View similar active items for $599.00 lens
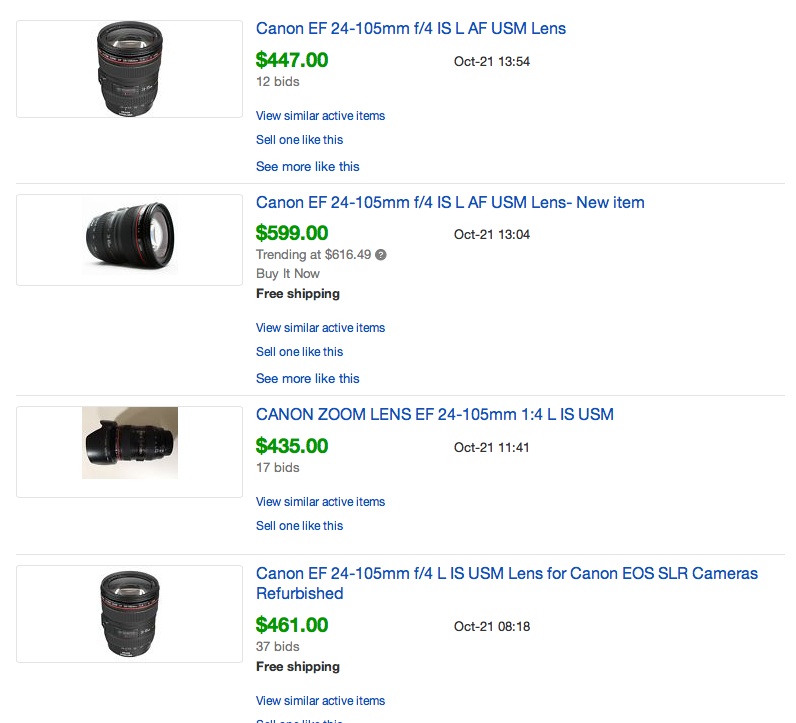Viewport: 796px width, 723px height. (x=320, y=328)
